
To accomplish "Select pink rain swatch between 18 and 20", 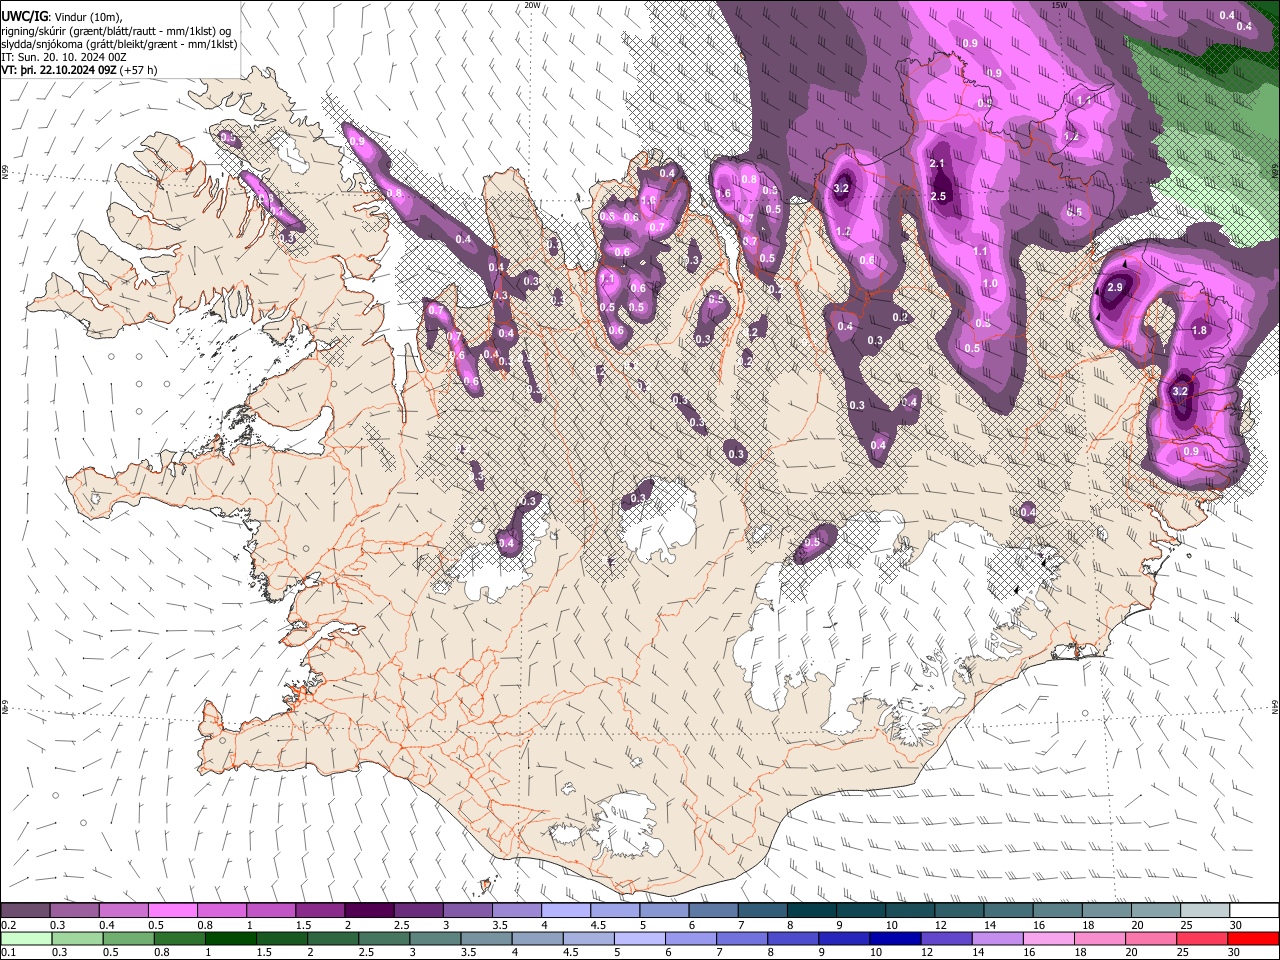I will [x=1100, y=938].
